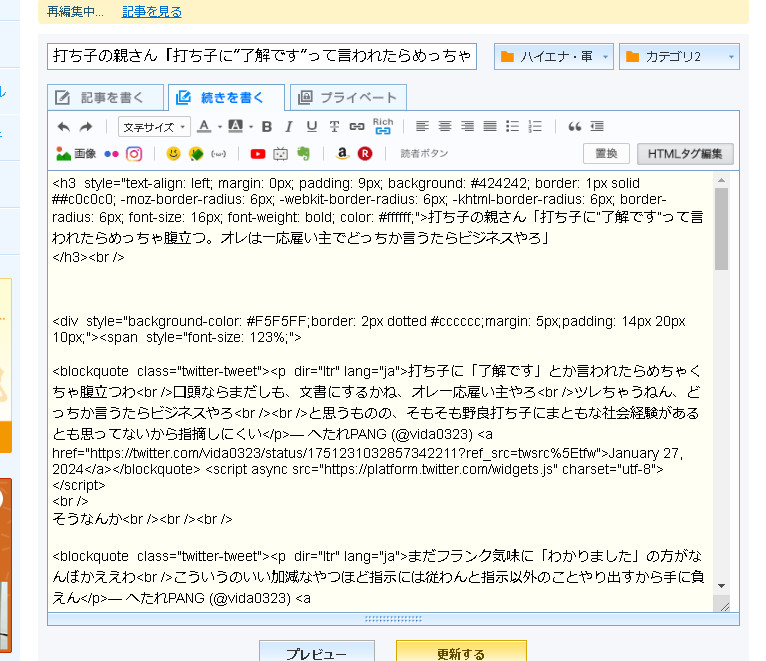The image size is (766, 661).
Task: Insert a YouTube video
Action: pos(258,154)
